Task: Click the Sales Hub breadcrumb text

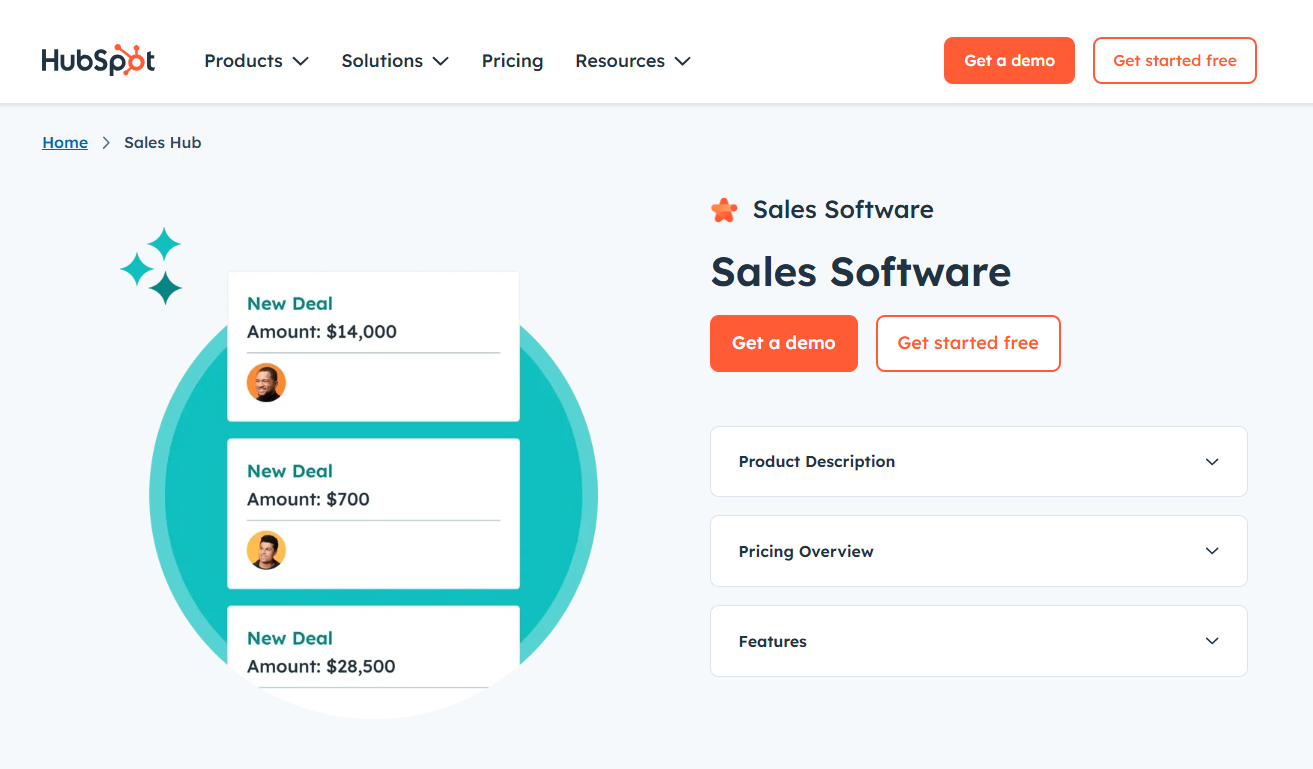Action: click(x=162, y=142)
